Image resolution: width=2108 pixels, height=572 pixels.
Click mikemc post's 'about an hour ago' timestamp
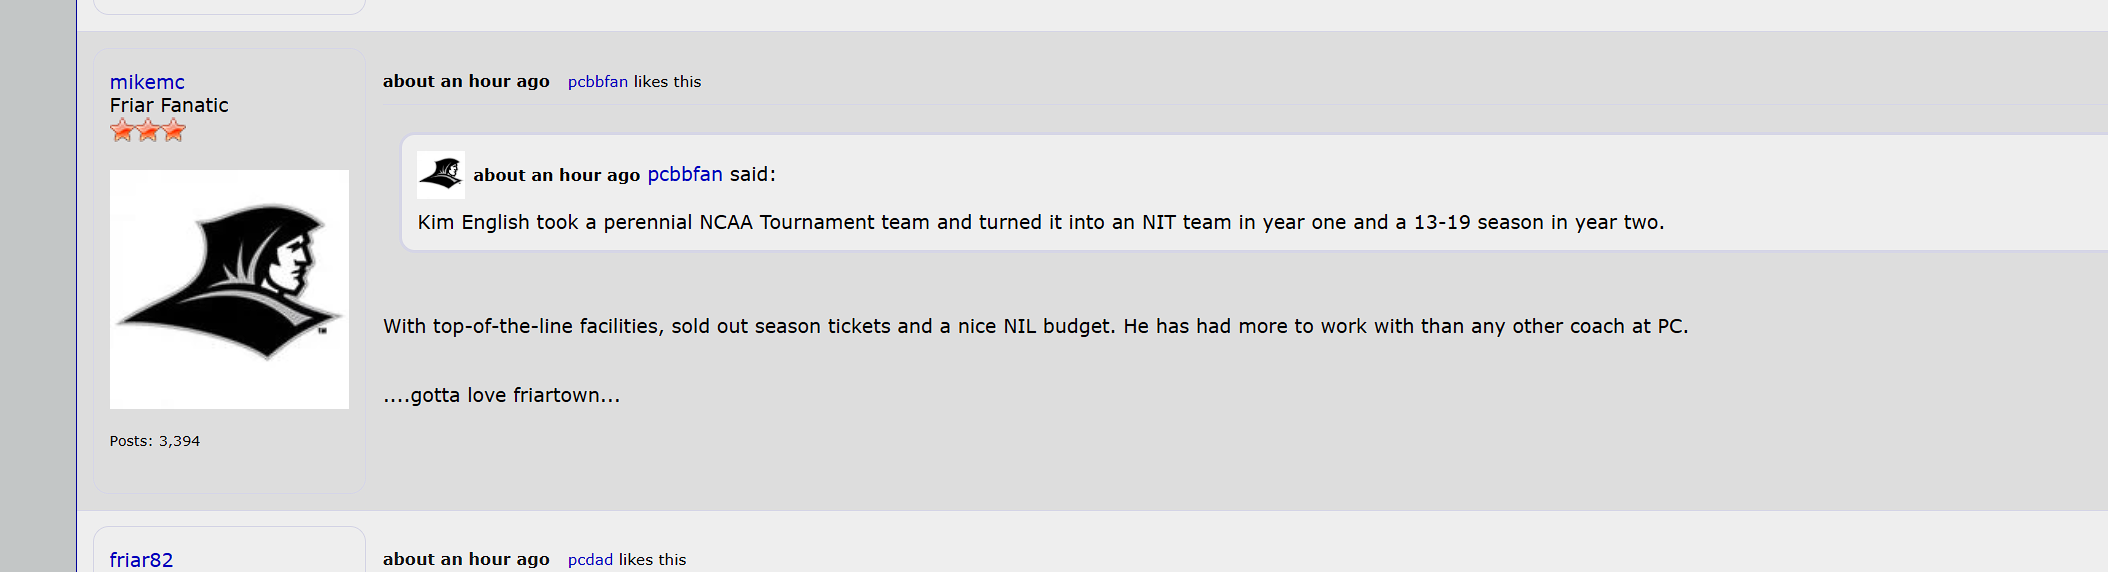click(466, 82)
